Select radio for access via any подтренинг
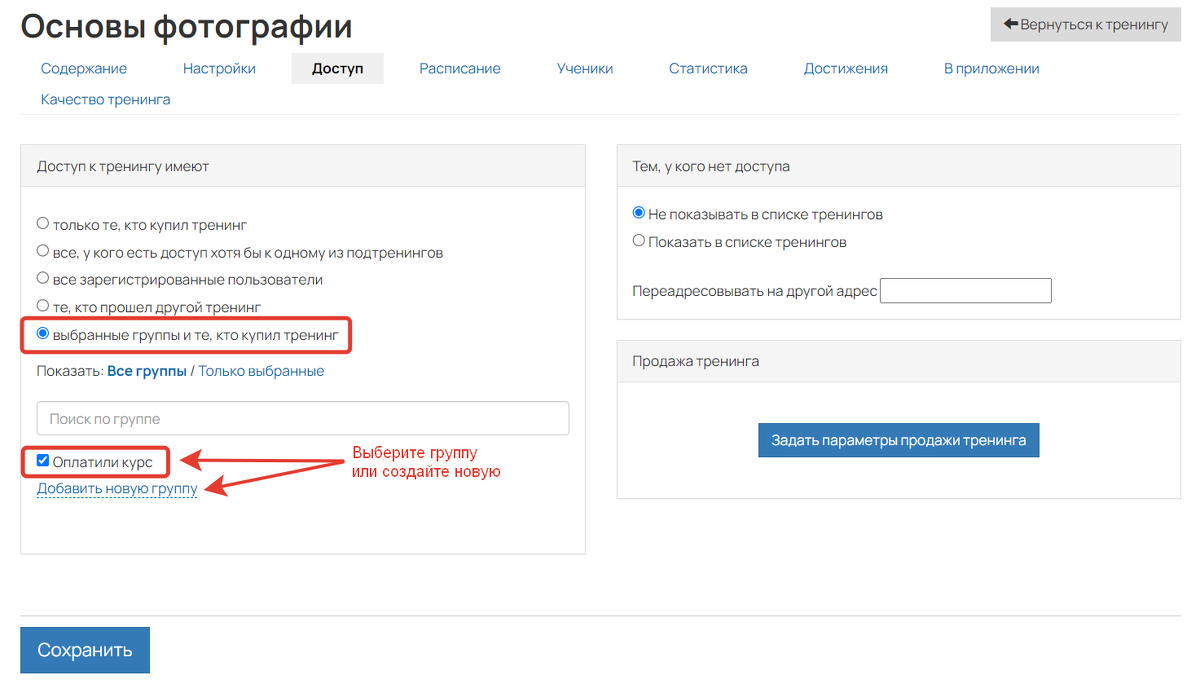 coord(42,251)
